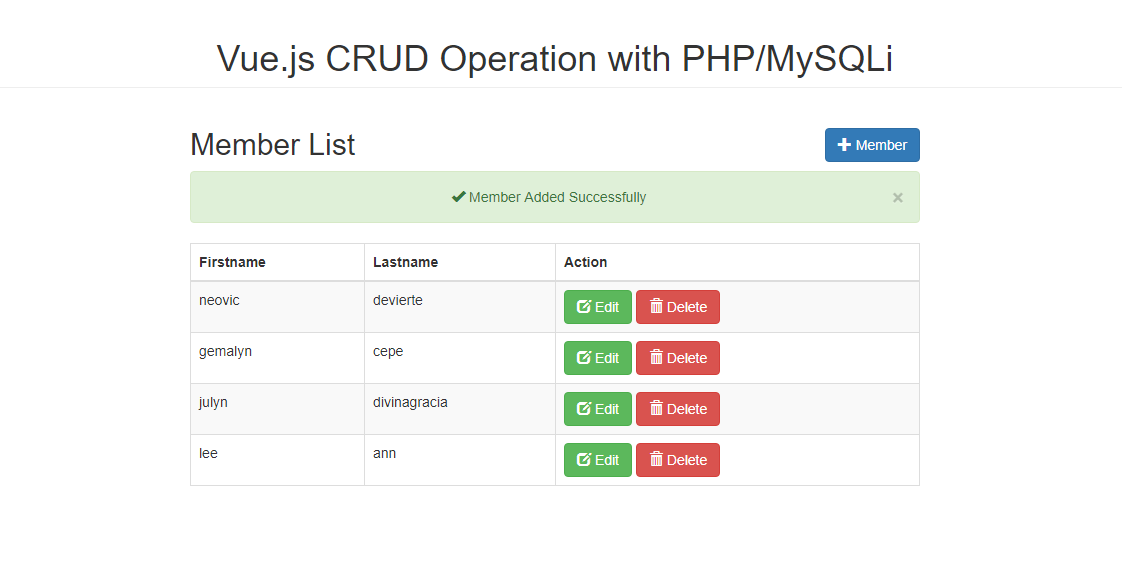Click the plus icon on Member button
This screenshot has height=581, width=1122.
[844, 145]
